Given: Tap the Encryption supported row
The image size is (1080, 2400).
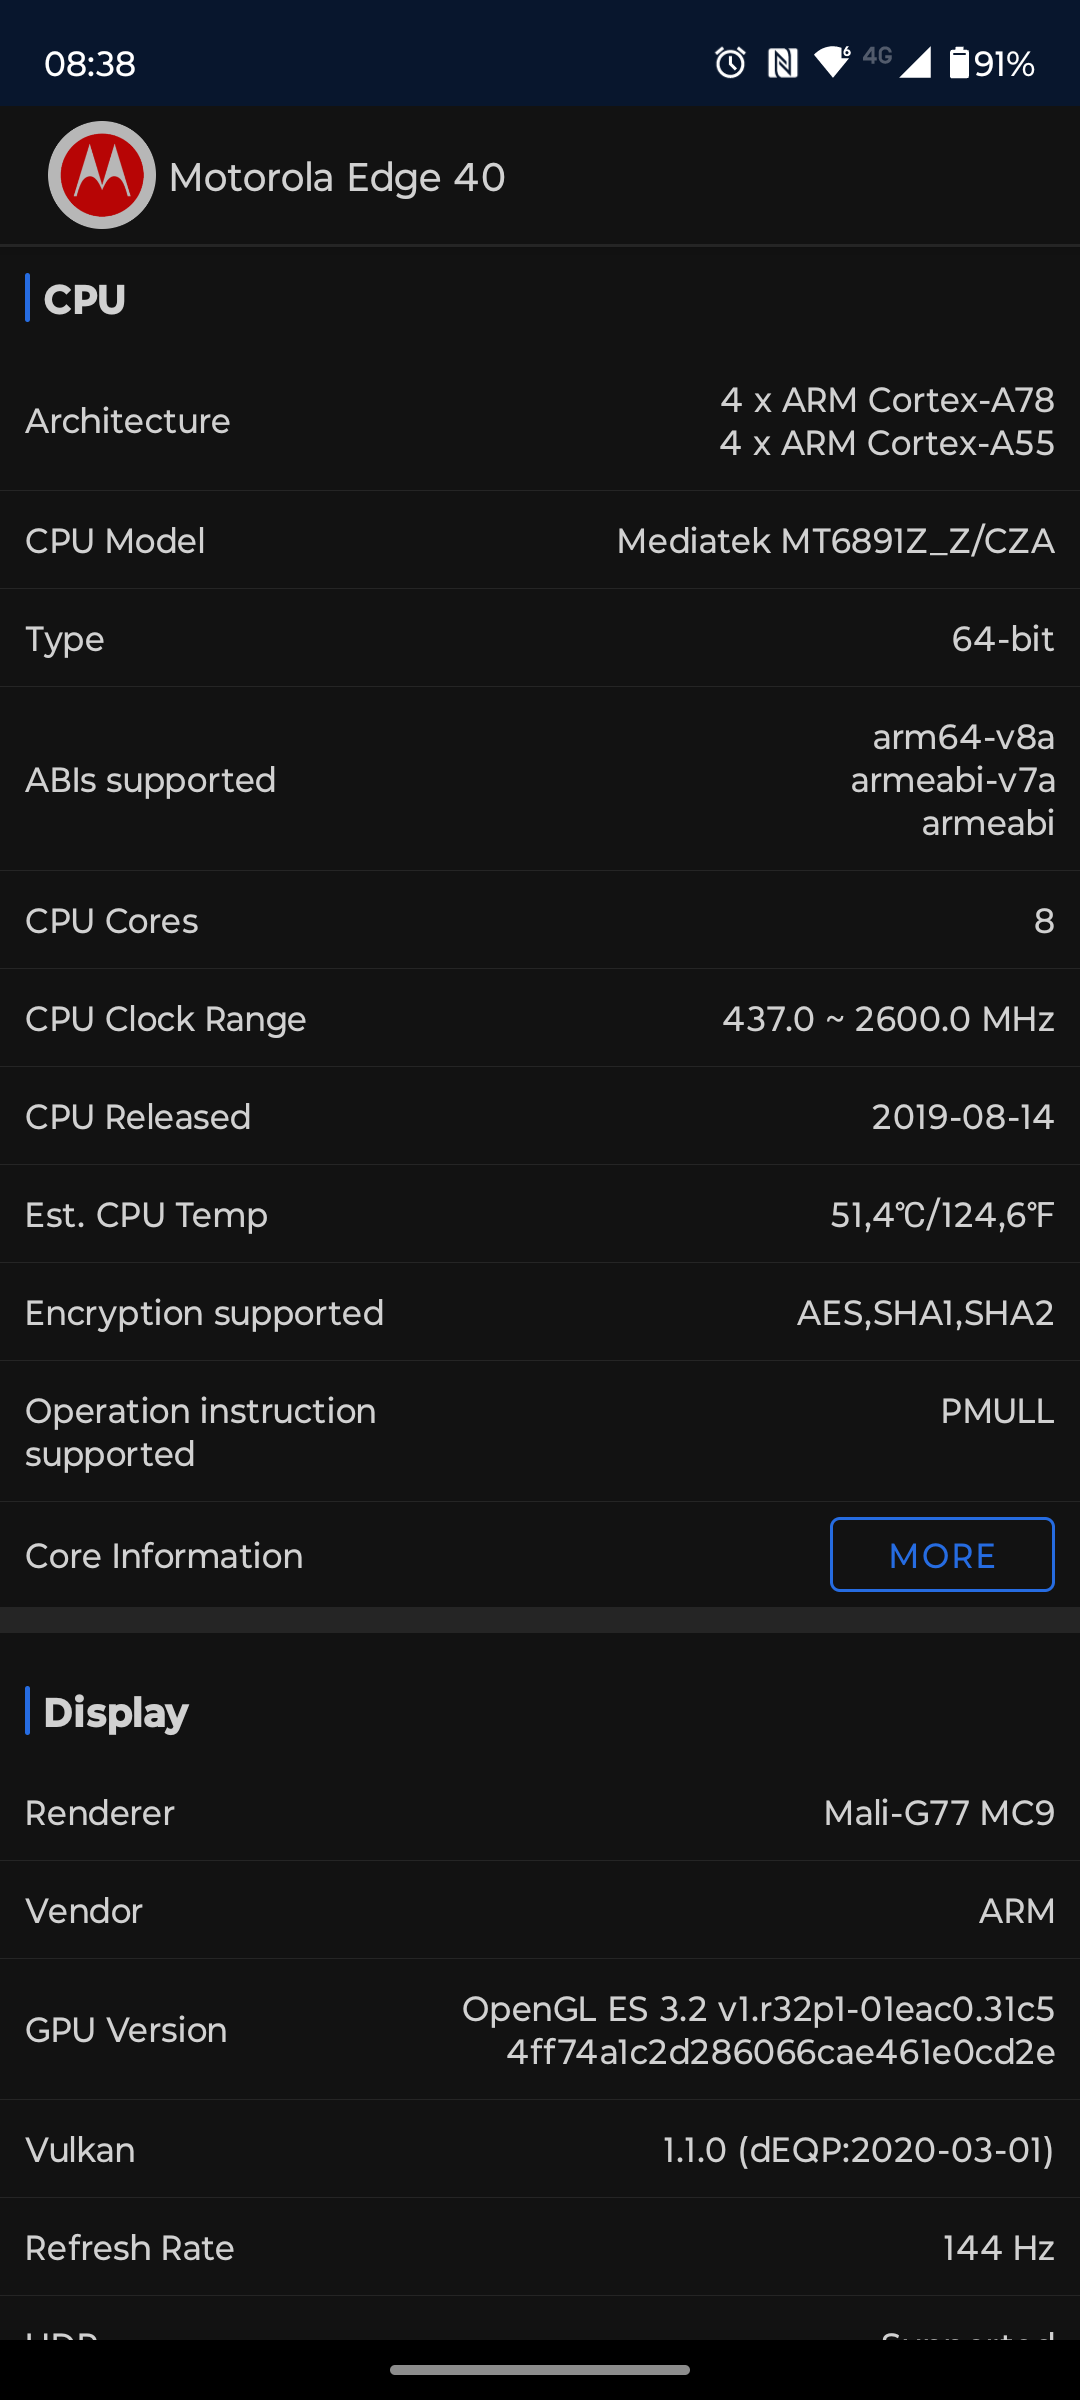Looking at the screenshot, I should [x=540, y=1313].
